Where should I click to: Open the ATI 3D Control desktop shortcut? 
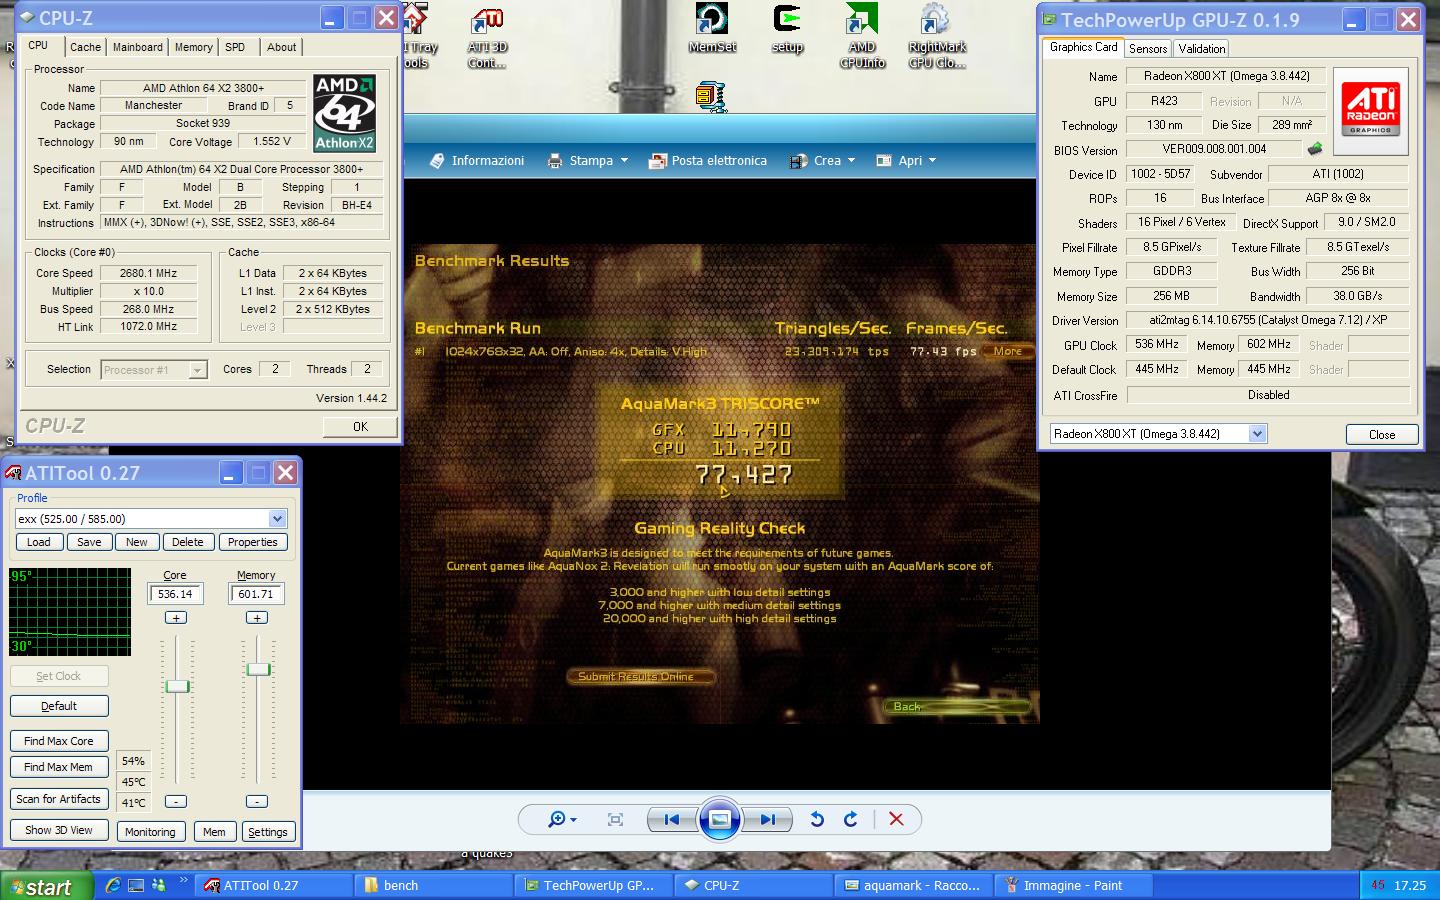(x=487, y=38)
